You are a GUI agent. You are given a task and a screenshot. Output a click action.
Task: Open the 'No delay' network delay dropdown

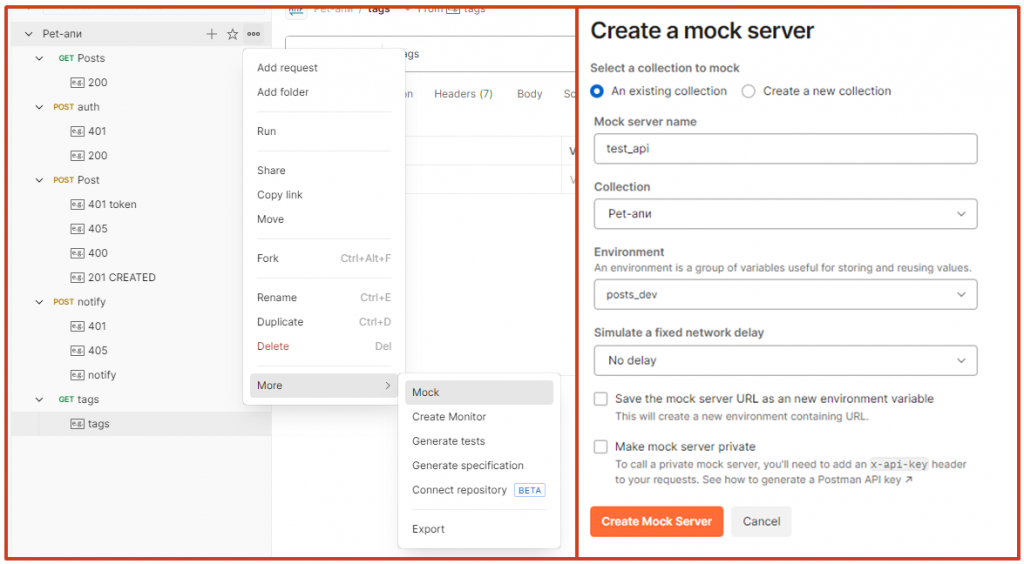pos(785,360)
